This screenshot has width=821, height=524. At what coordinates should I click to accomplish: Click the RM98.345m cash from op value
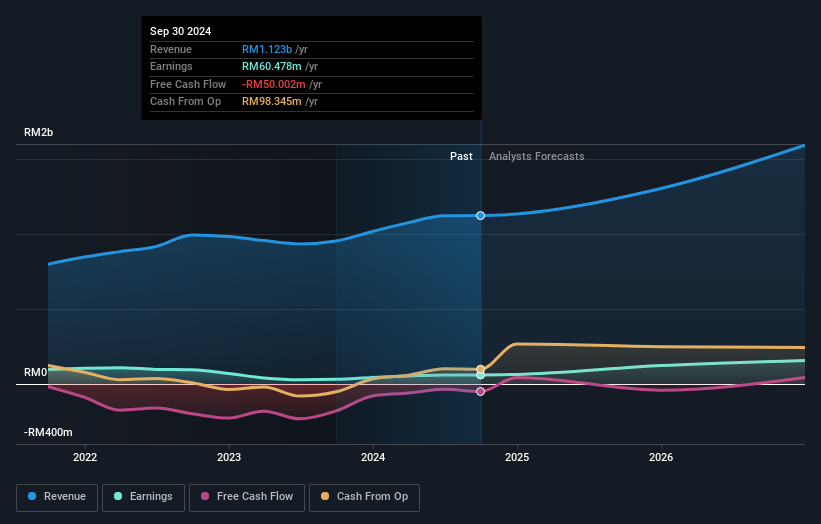tap(272, 102)
